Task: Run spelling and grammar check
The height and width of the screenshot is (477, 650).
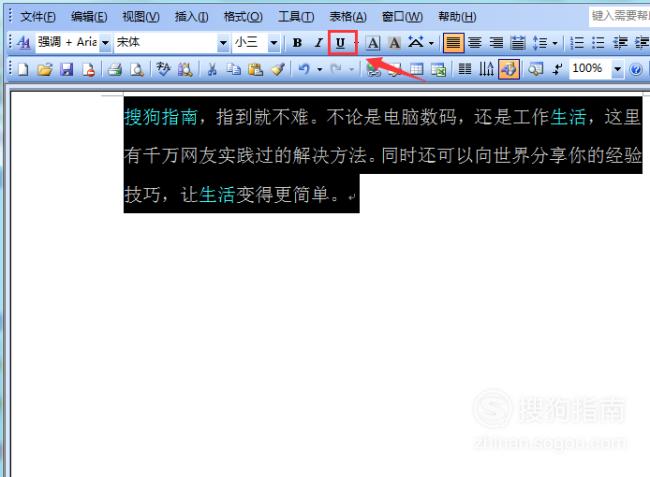Action: (163, 69)
